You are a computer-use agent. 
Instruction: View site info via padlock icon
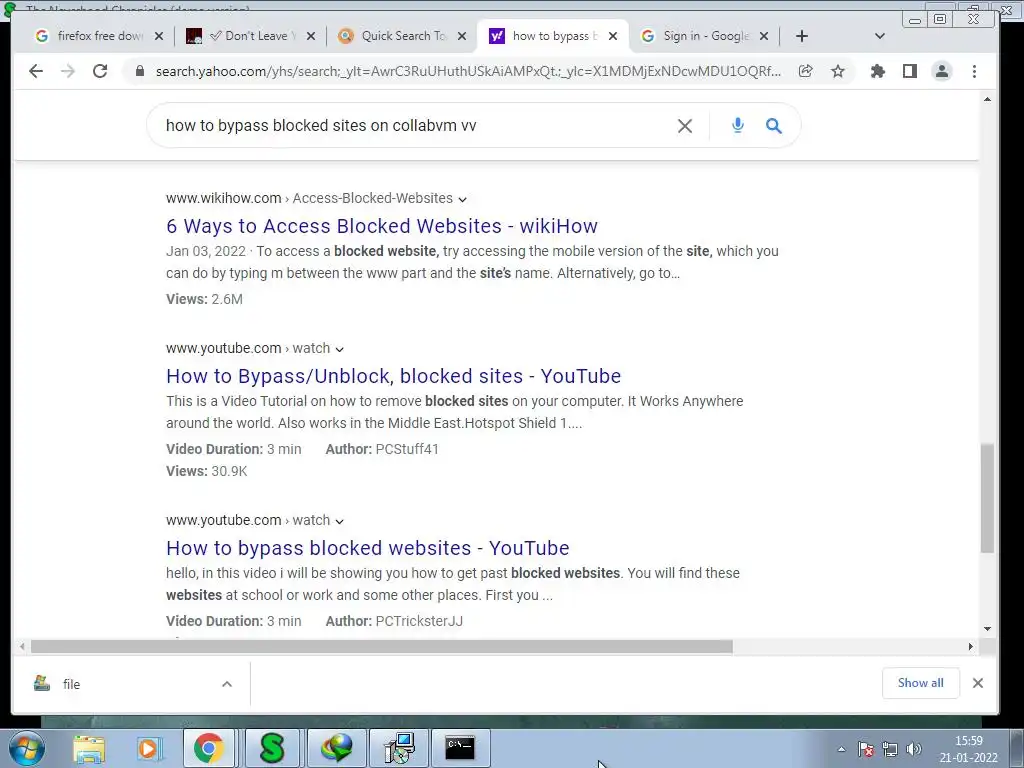click(139, 71)
